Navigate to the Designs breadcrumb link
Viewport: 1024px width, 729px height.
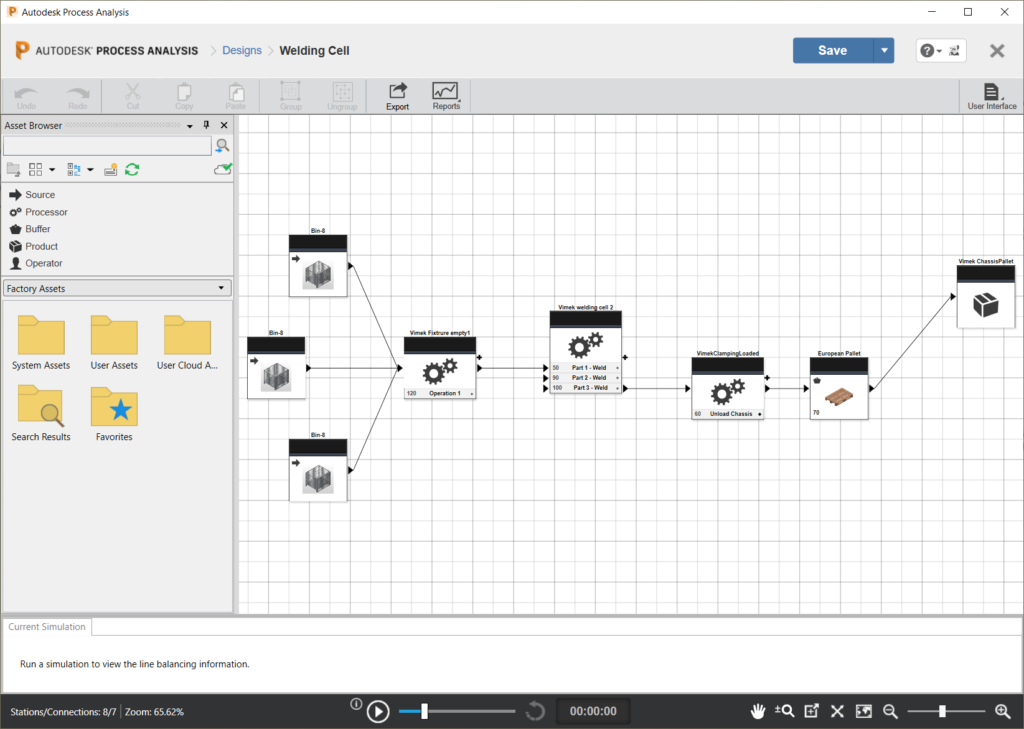[x=242, y=50]
